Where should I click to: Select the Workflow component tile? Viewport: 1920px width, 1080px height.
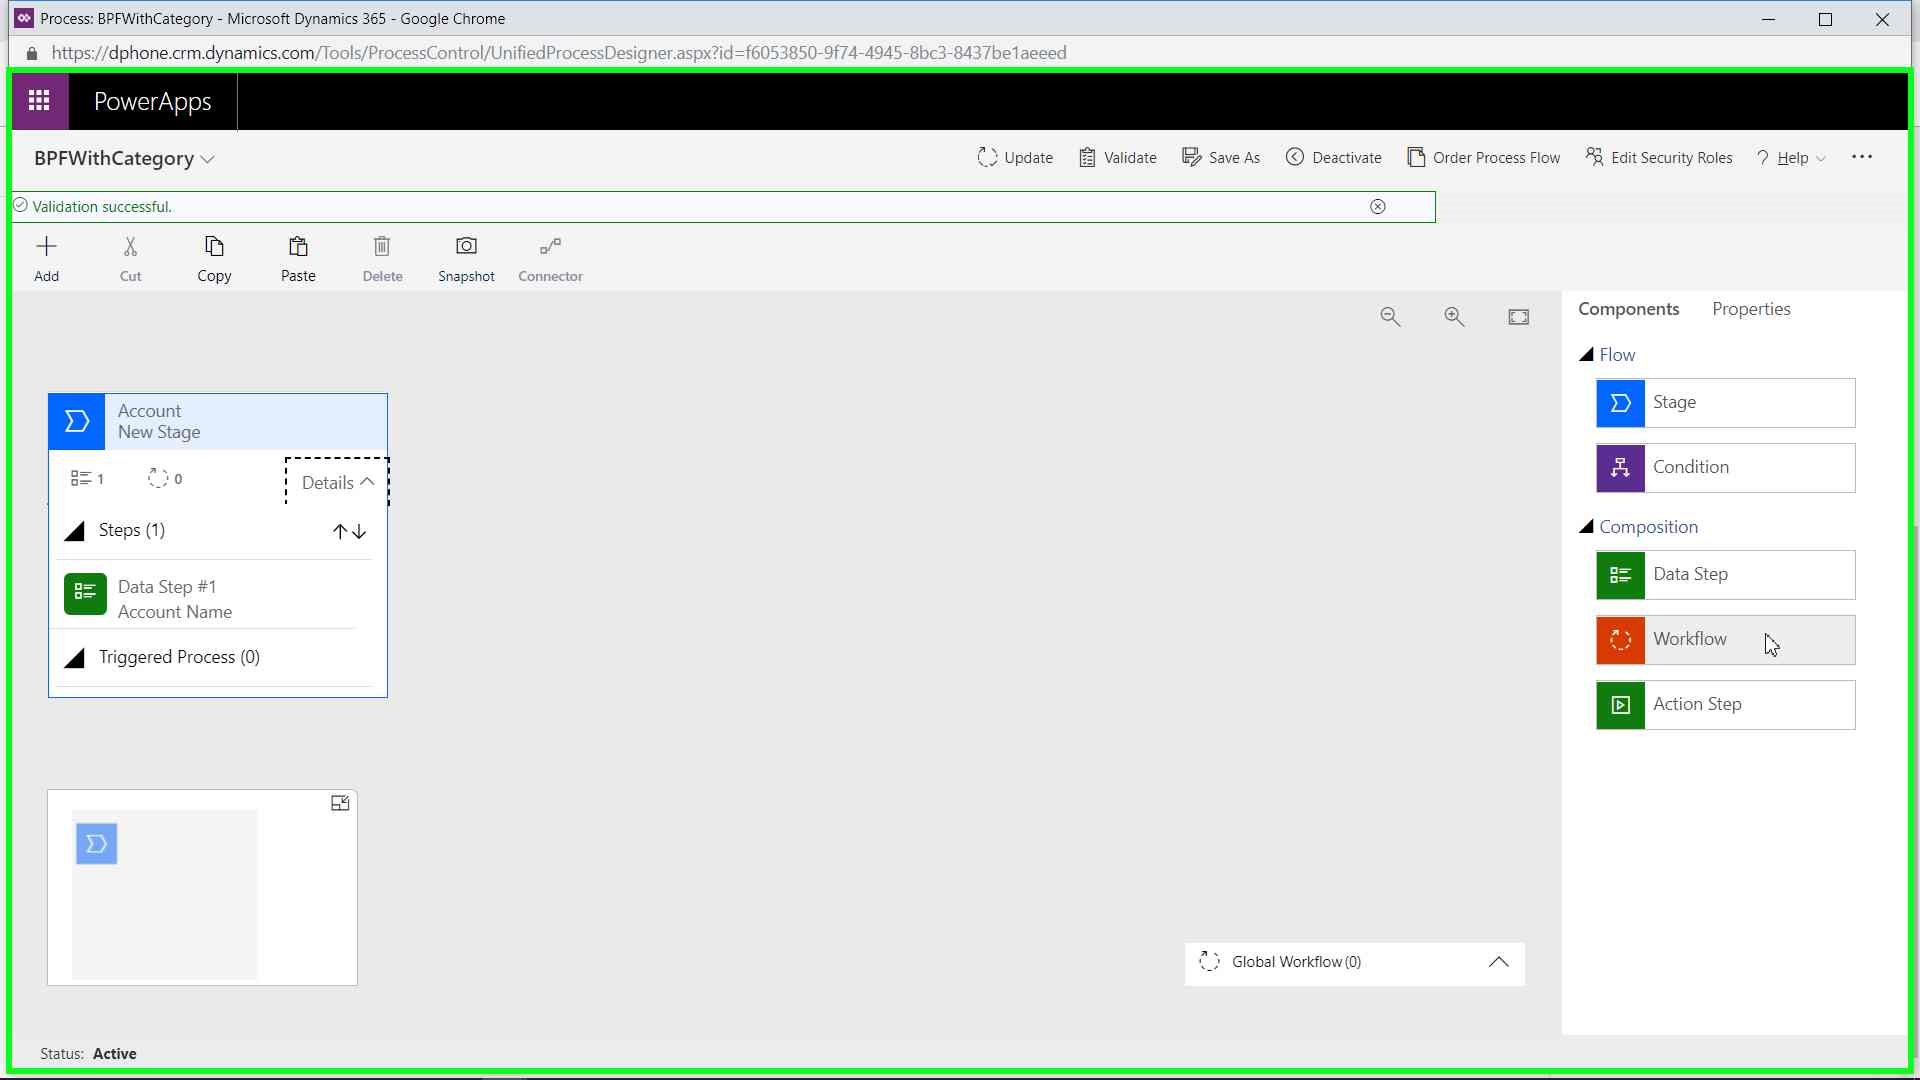(1725, 640)
